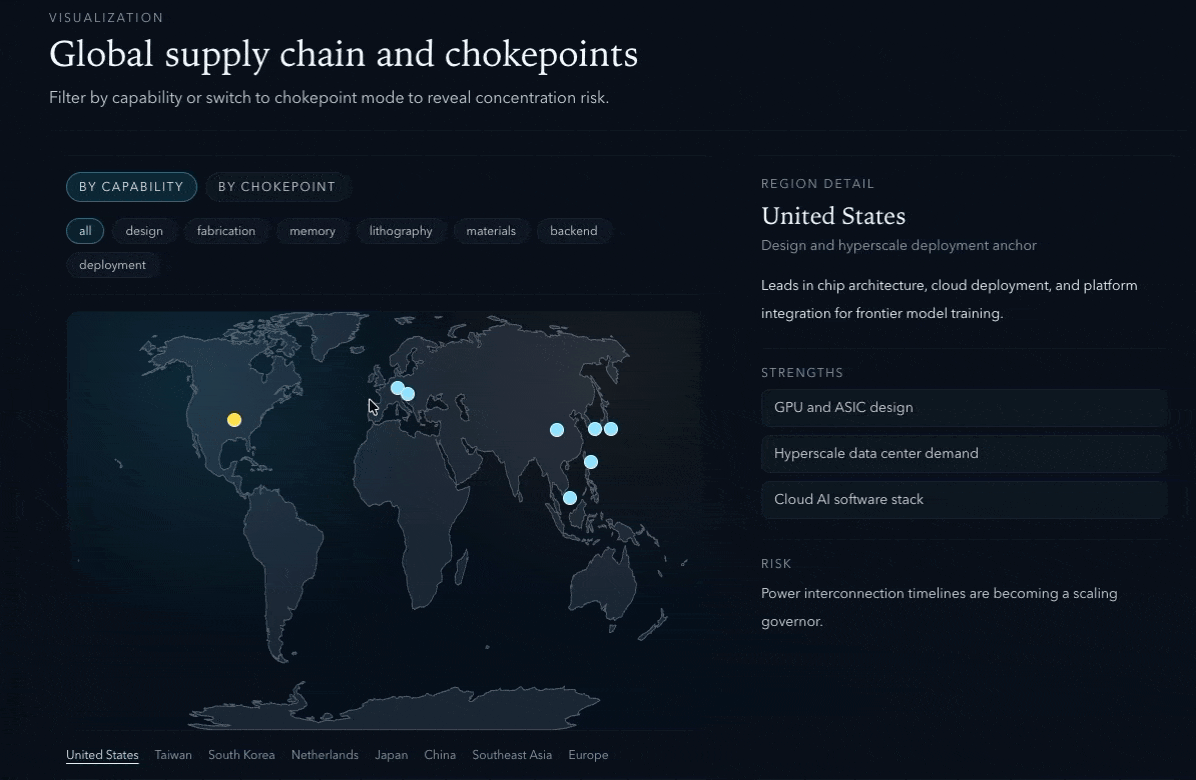Click the Taiwan region link below map
1196x780 pixels.
point(173,755)
